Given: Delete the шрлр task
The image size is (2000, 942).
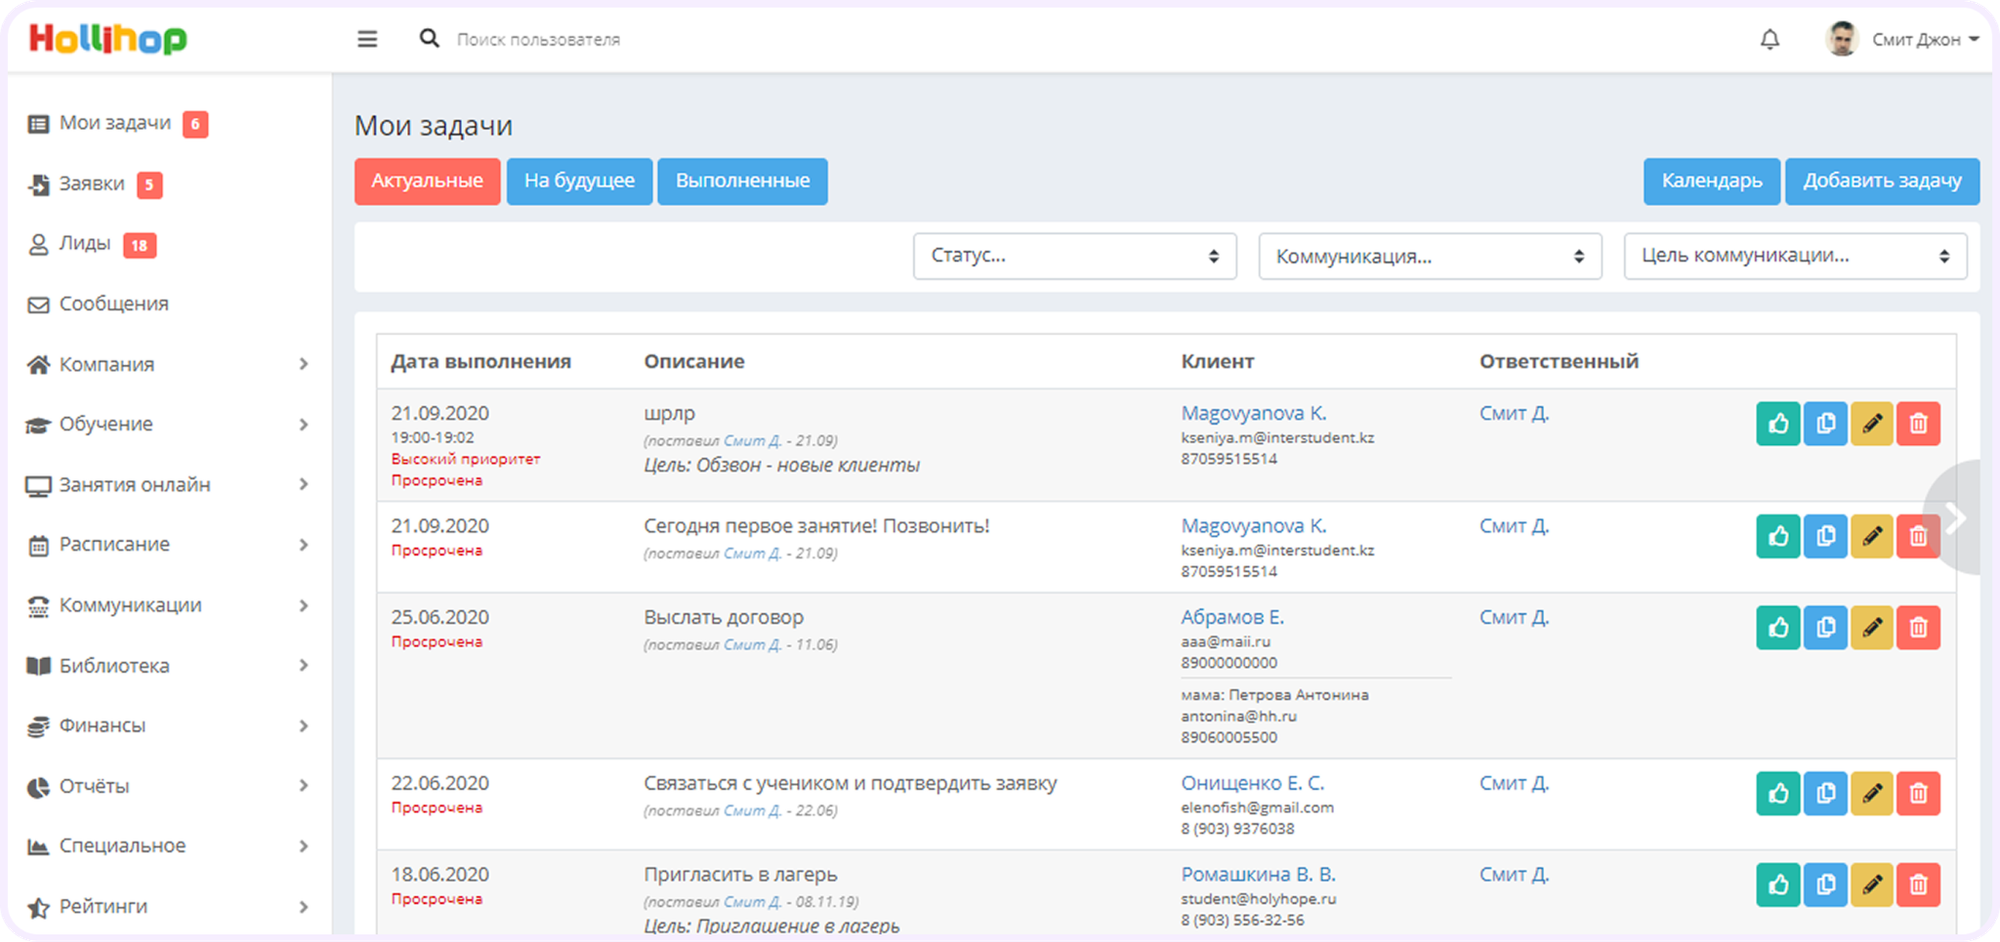Looking at the screenshot, I should (1919, 424).
